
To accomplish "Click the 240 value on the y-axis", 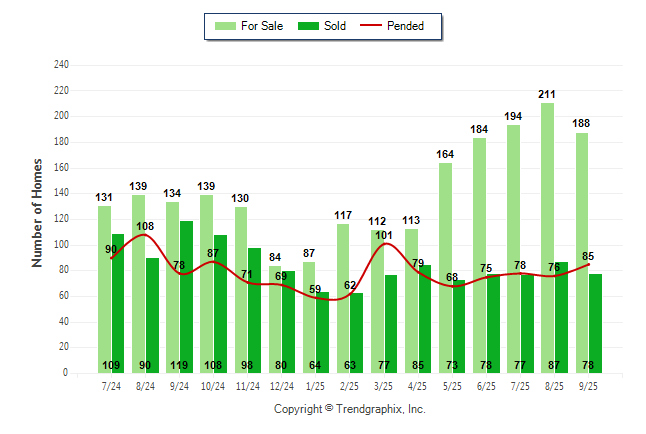I will click(x=61, y=65).
